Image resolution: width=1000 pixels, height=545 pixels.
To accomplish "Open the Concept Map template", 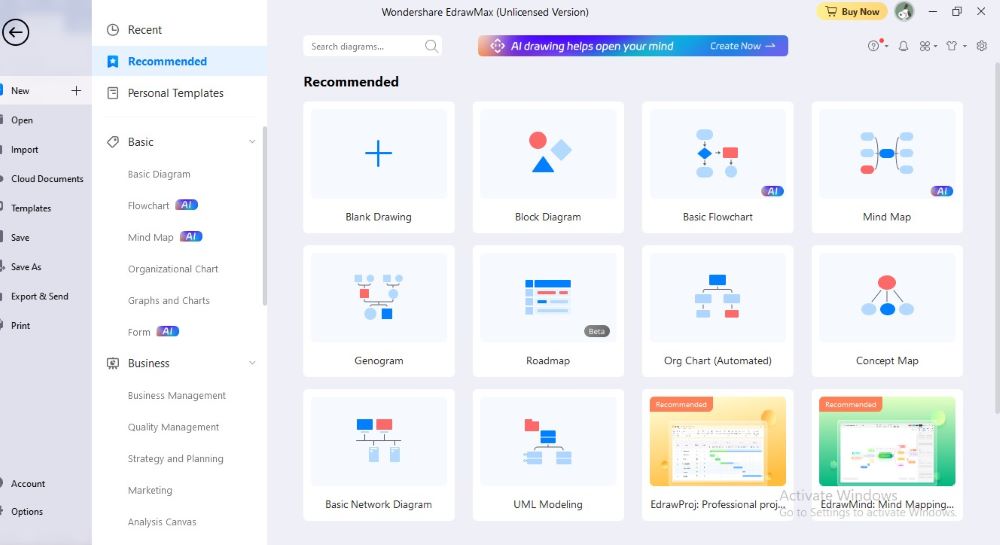I will (887, 311).
